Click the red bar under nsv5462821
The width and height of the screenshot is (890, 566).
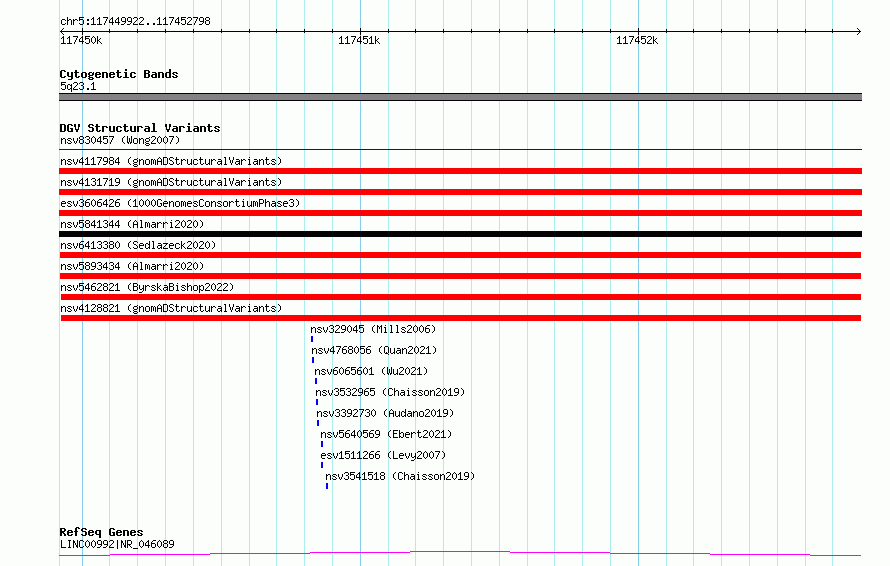point(460,297)
